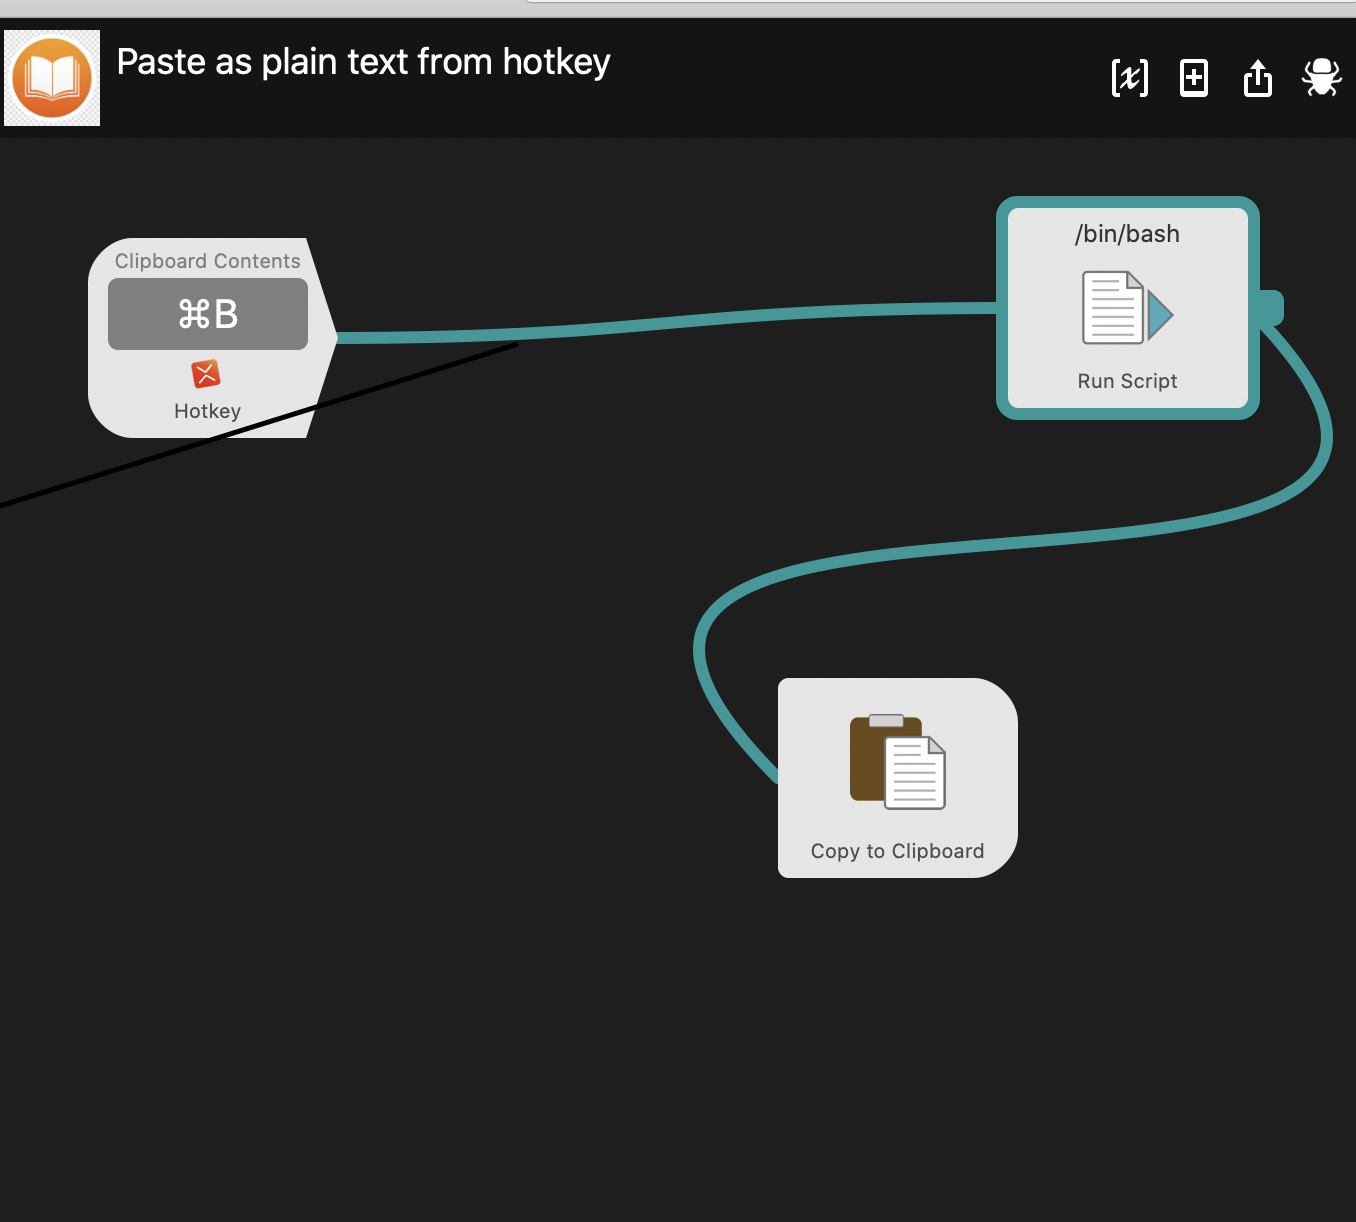Viewport: 1356px width, 1222px height.
Task: Click the ⌘B hotkey field
Action: click(208, 314)
